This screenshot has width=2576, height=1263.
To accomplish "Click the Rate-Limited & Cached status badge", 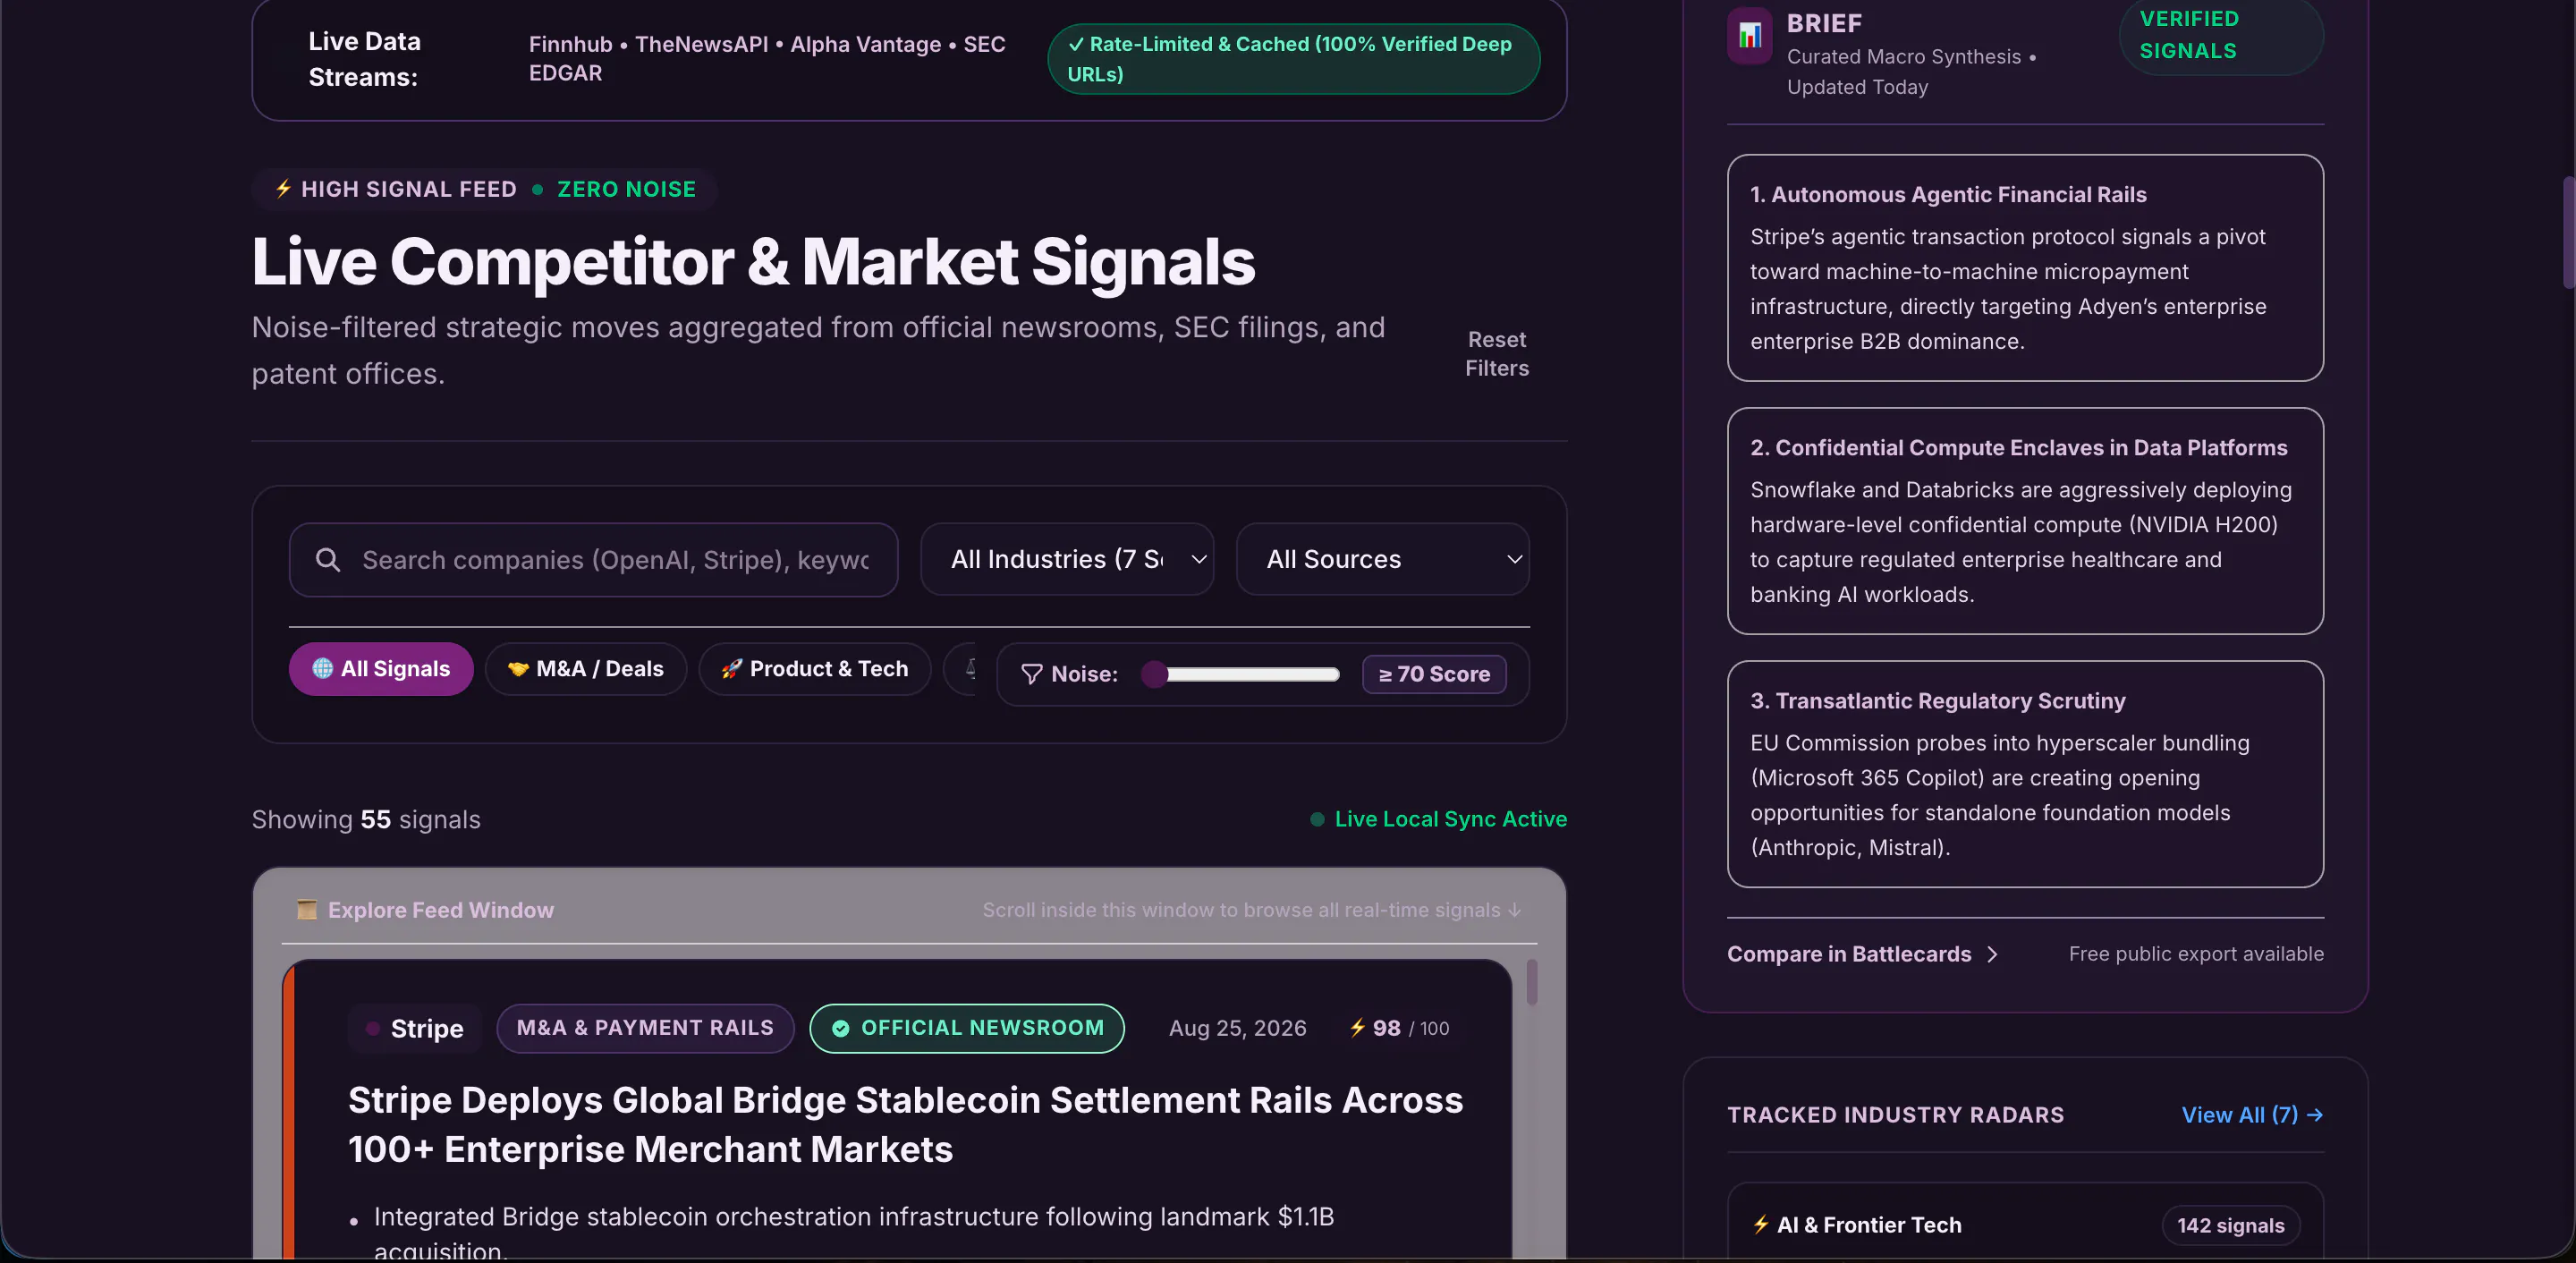I will [x=1293, y=59].
